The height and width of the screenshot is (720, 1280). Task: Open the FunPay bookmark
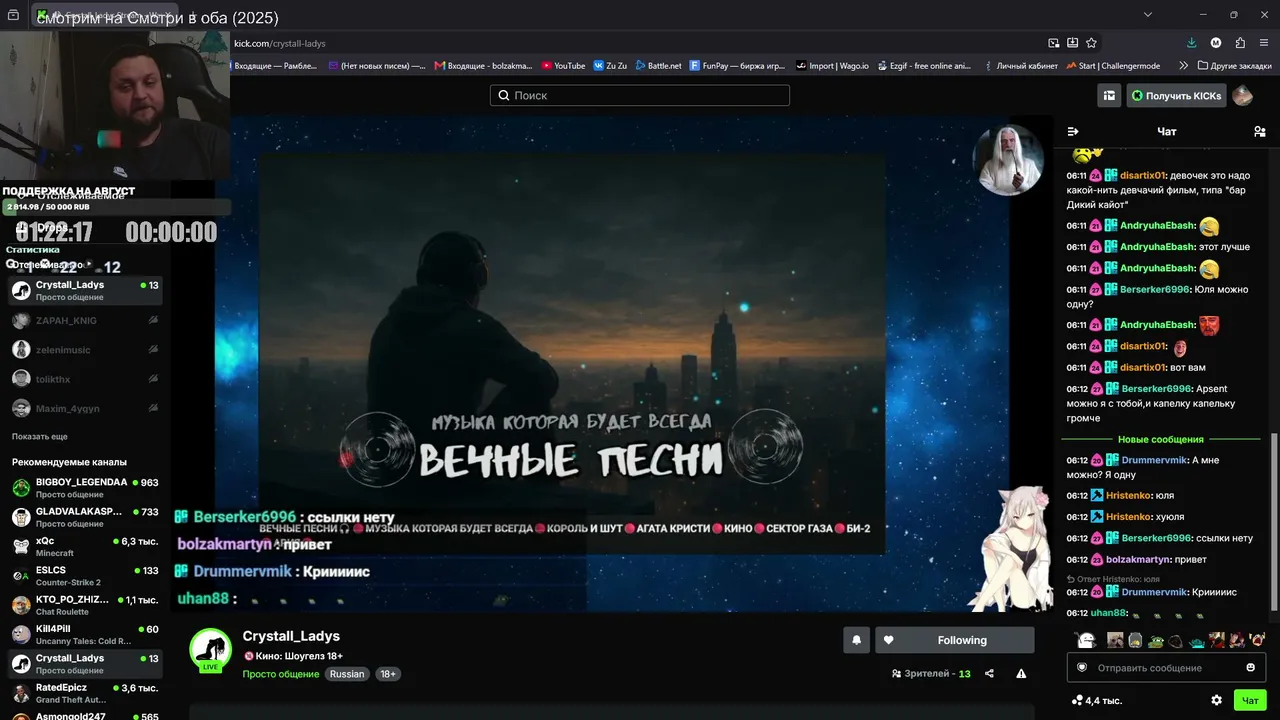point(738,66)
